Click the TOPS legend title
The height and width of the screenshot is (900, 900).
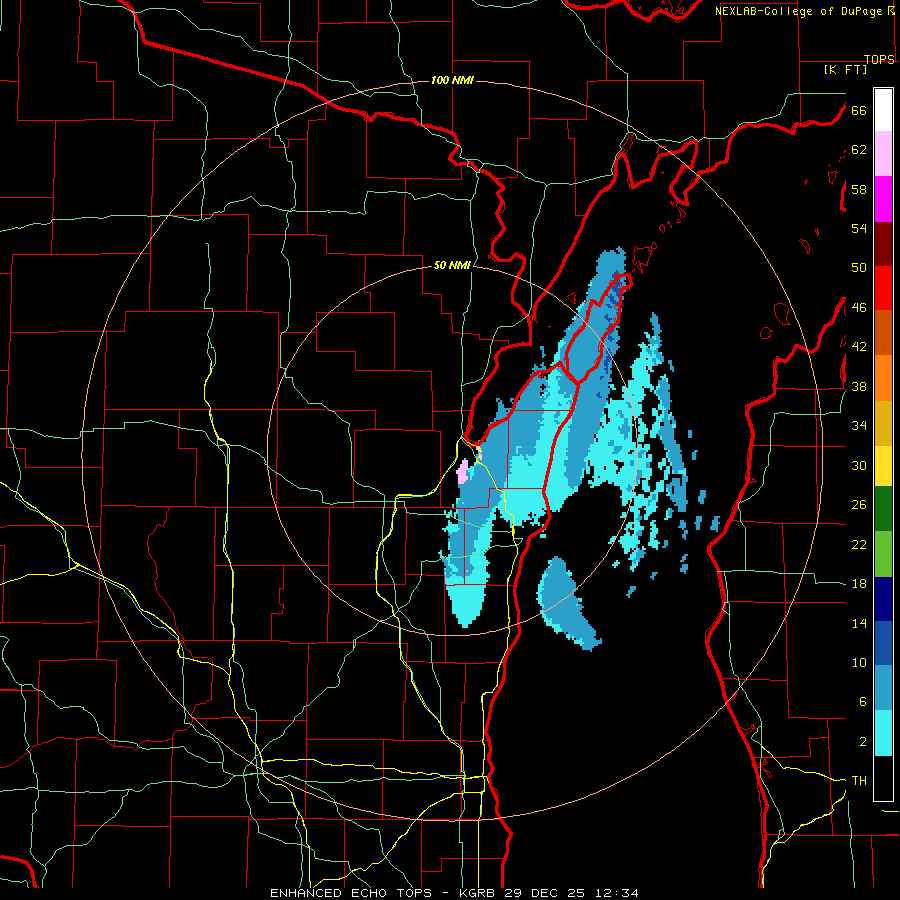(879, 59)
